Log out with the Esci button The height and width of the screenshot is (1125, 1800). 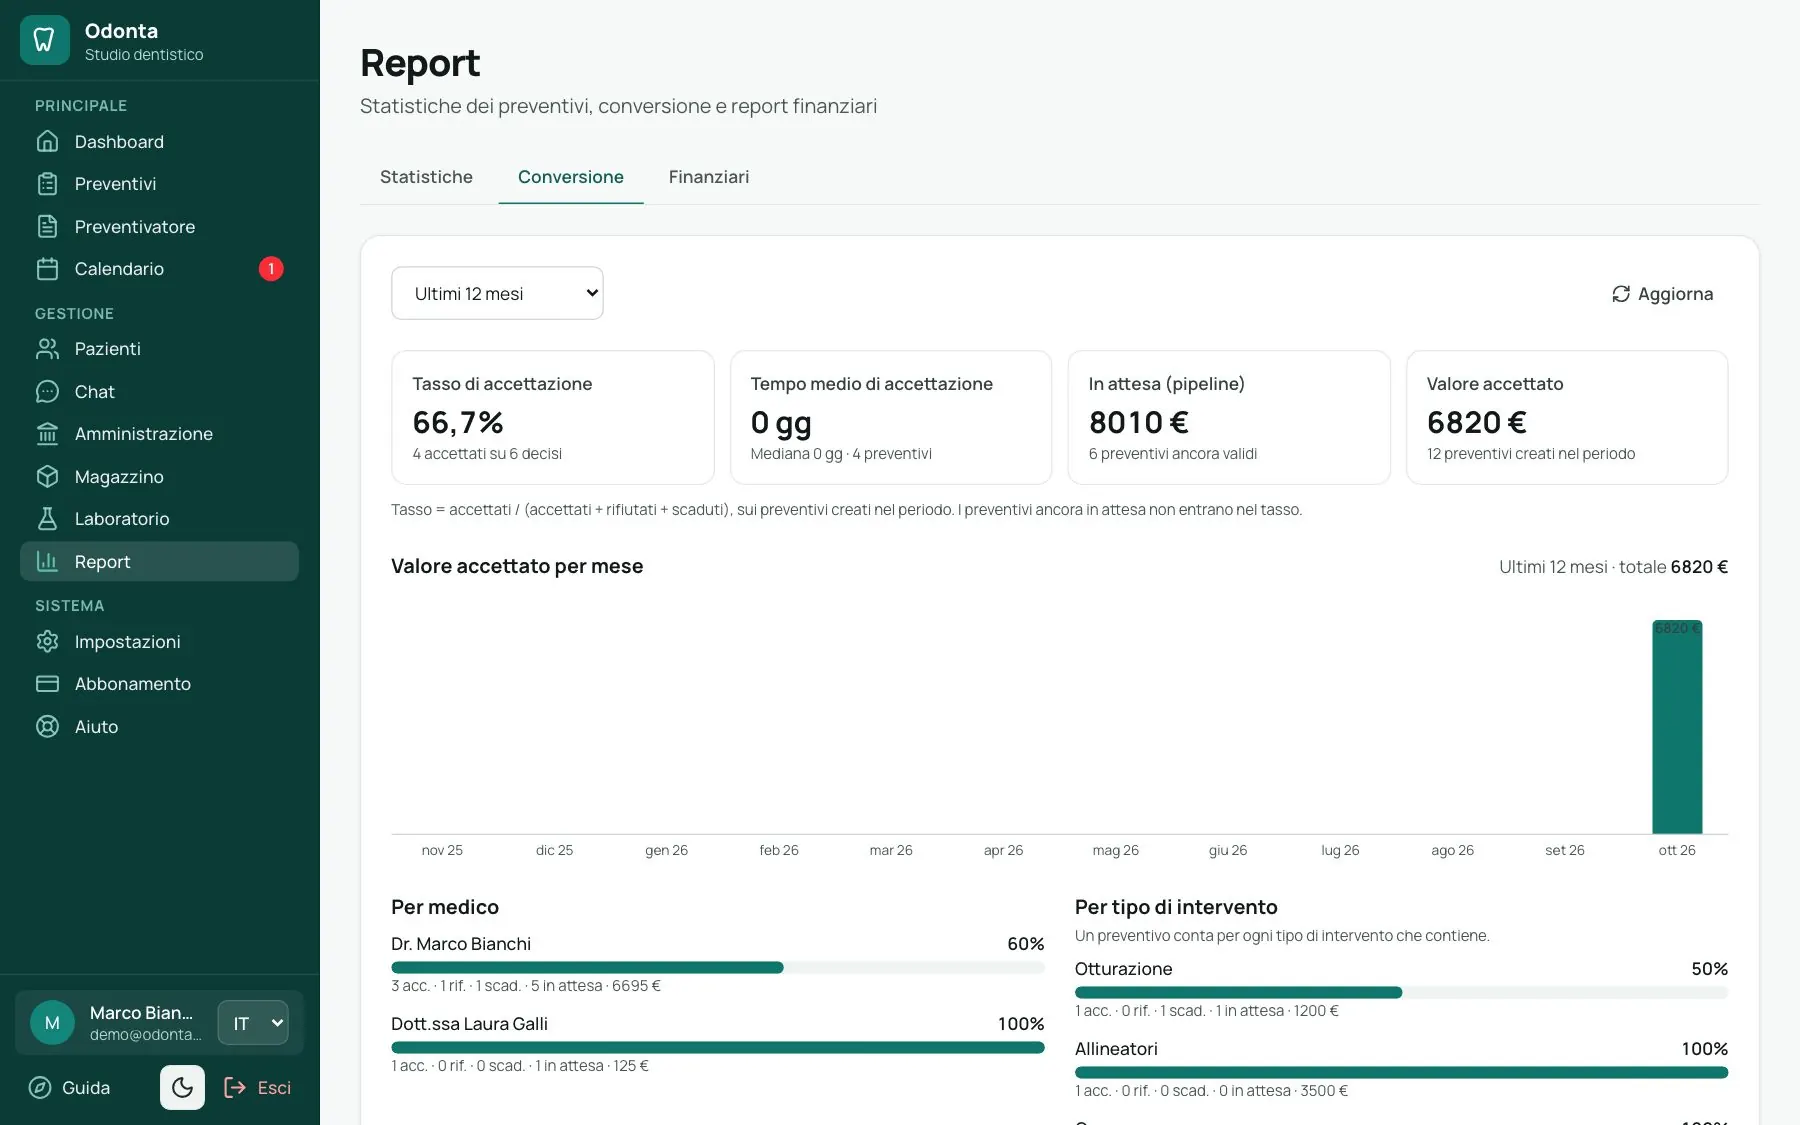(x=258, y=1088)
